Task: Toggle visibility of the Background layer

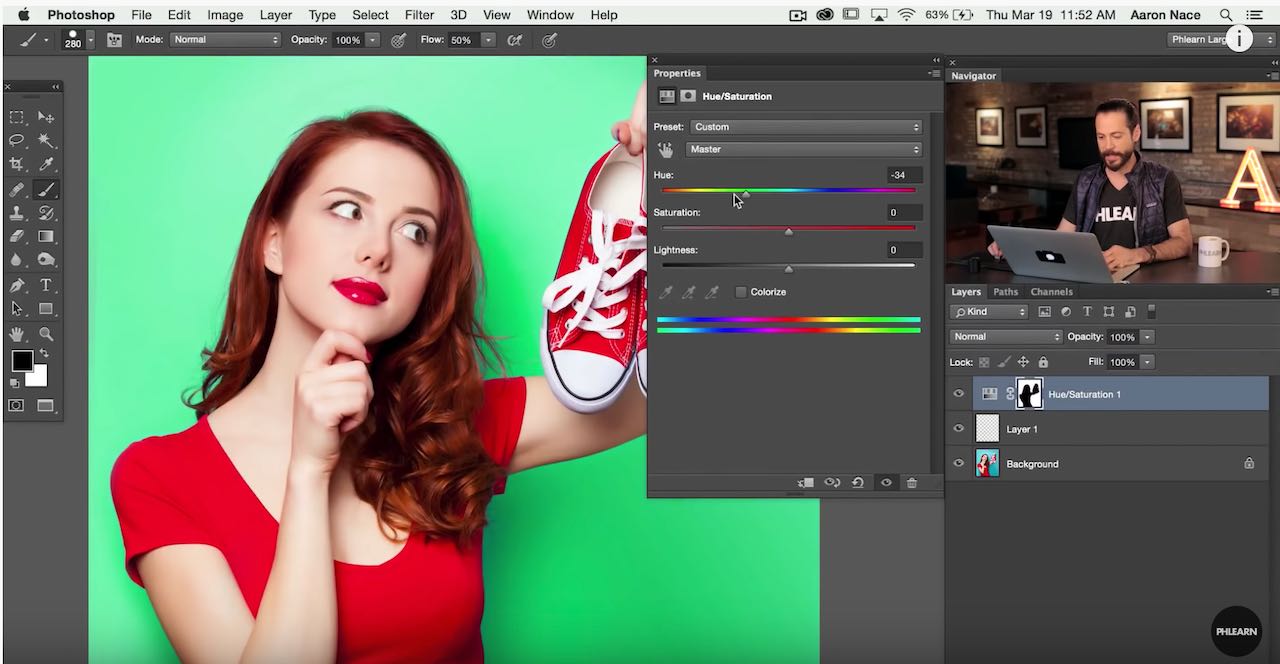Action: [958, 464]
